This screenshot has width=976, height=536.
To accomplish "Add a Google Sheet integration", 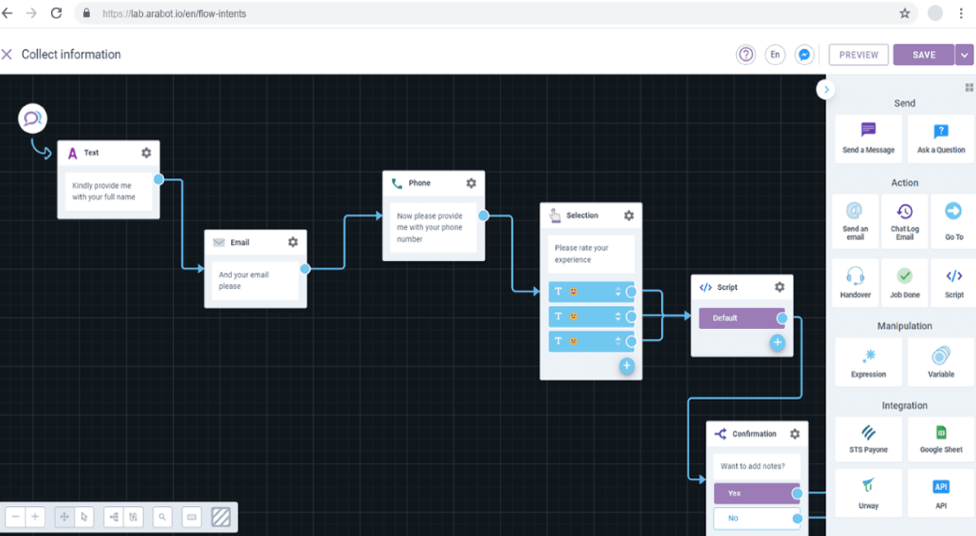I will point(941,439).
